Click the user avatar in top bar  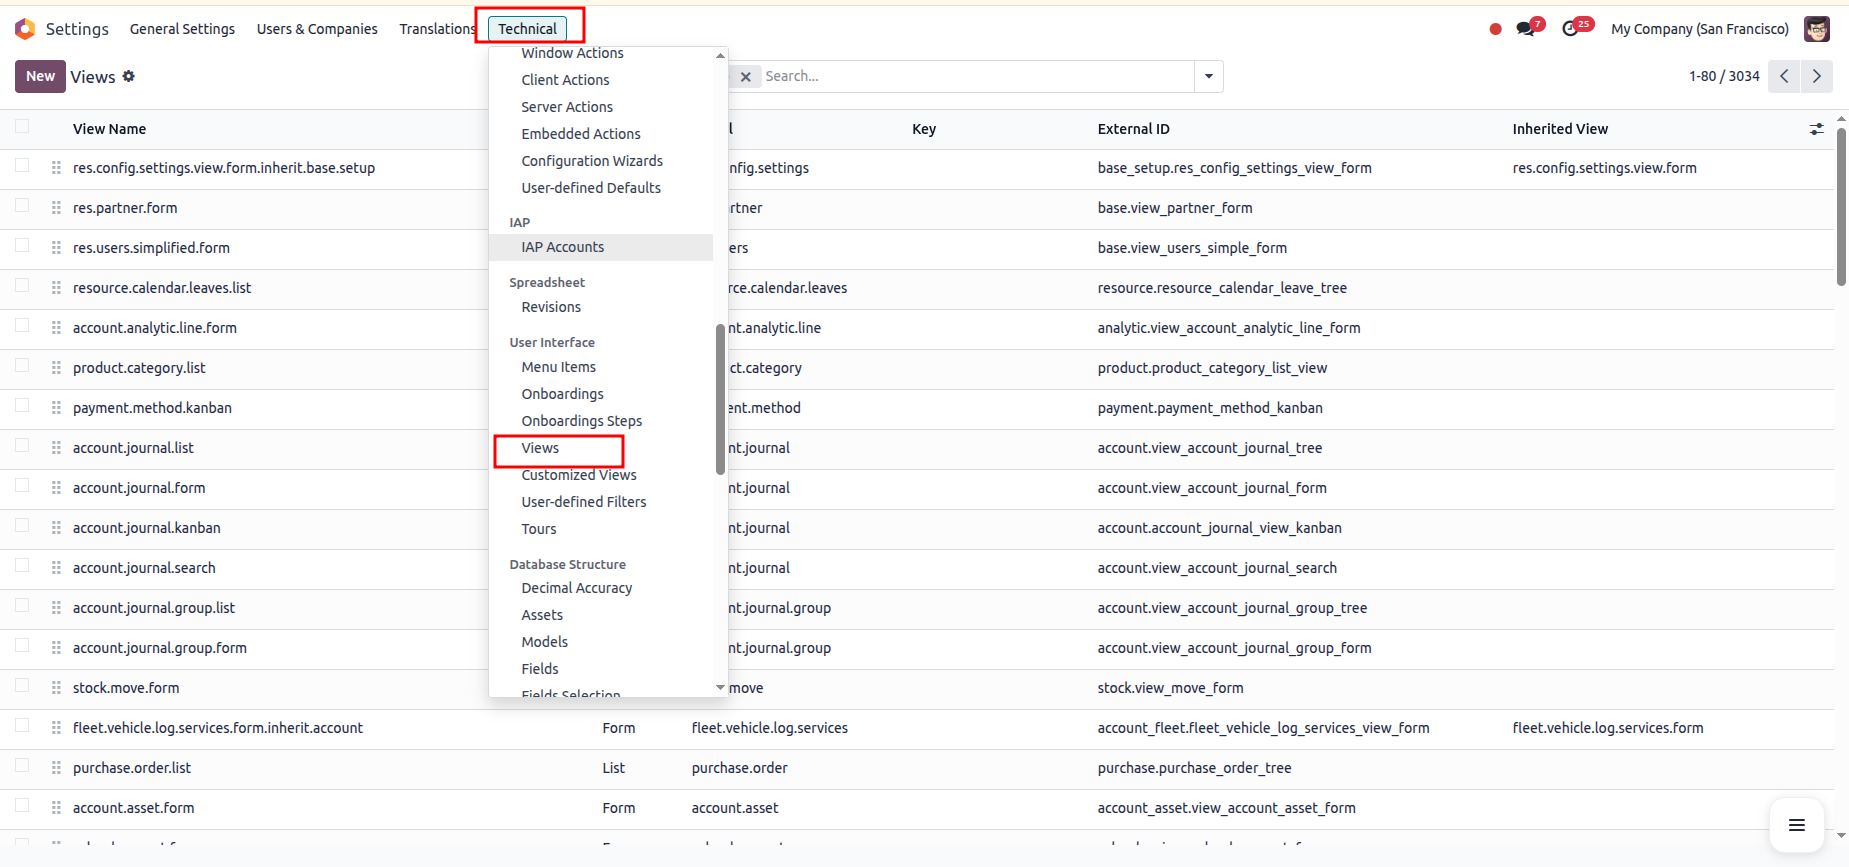pyautogui.click(x=1816, y=29)
